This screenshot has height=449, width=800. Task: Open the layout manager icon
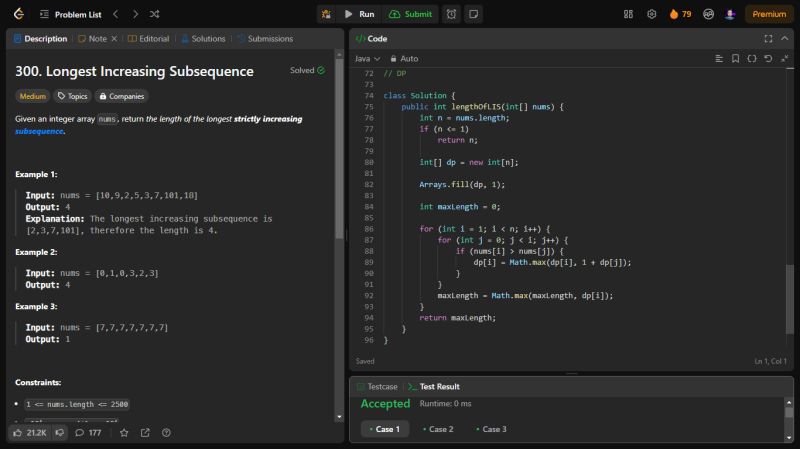tap(629, 14)
